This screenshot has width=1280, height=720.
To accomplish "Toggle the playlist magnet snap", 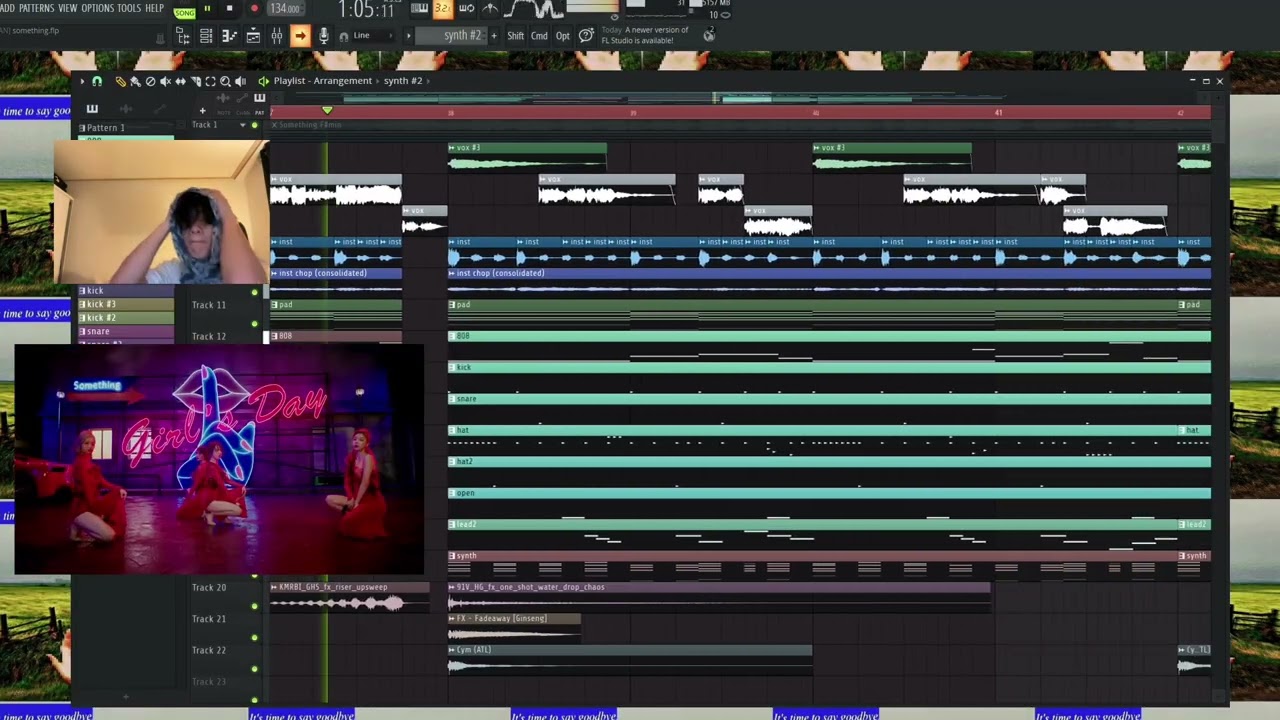I will [97, 81].
